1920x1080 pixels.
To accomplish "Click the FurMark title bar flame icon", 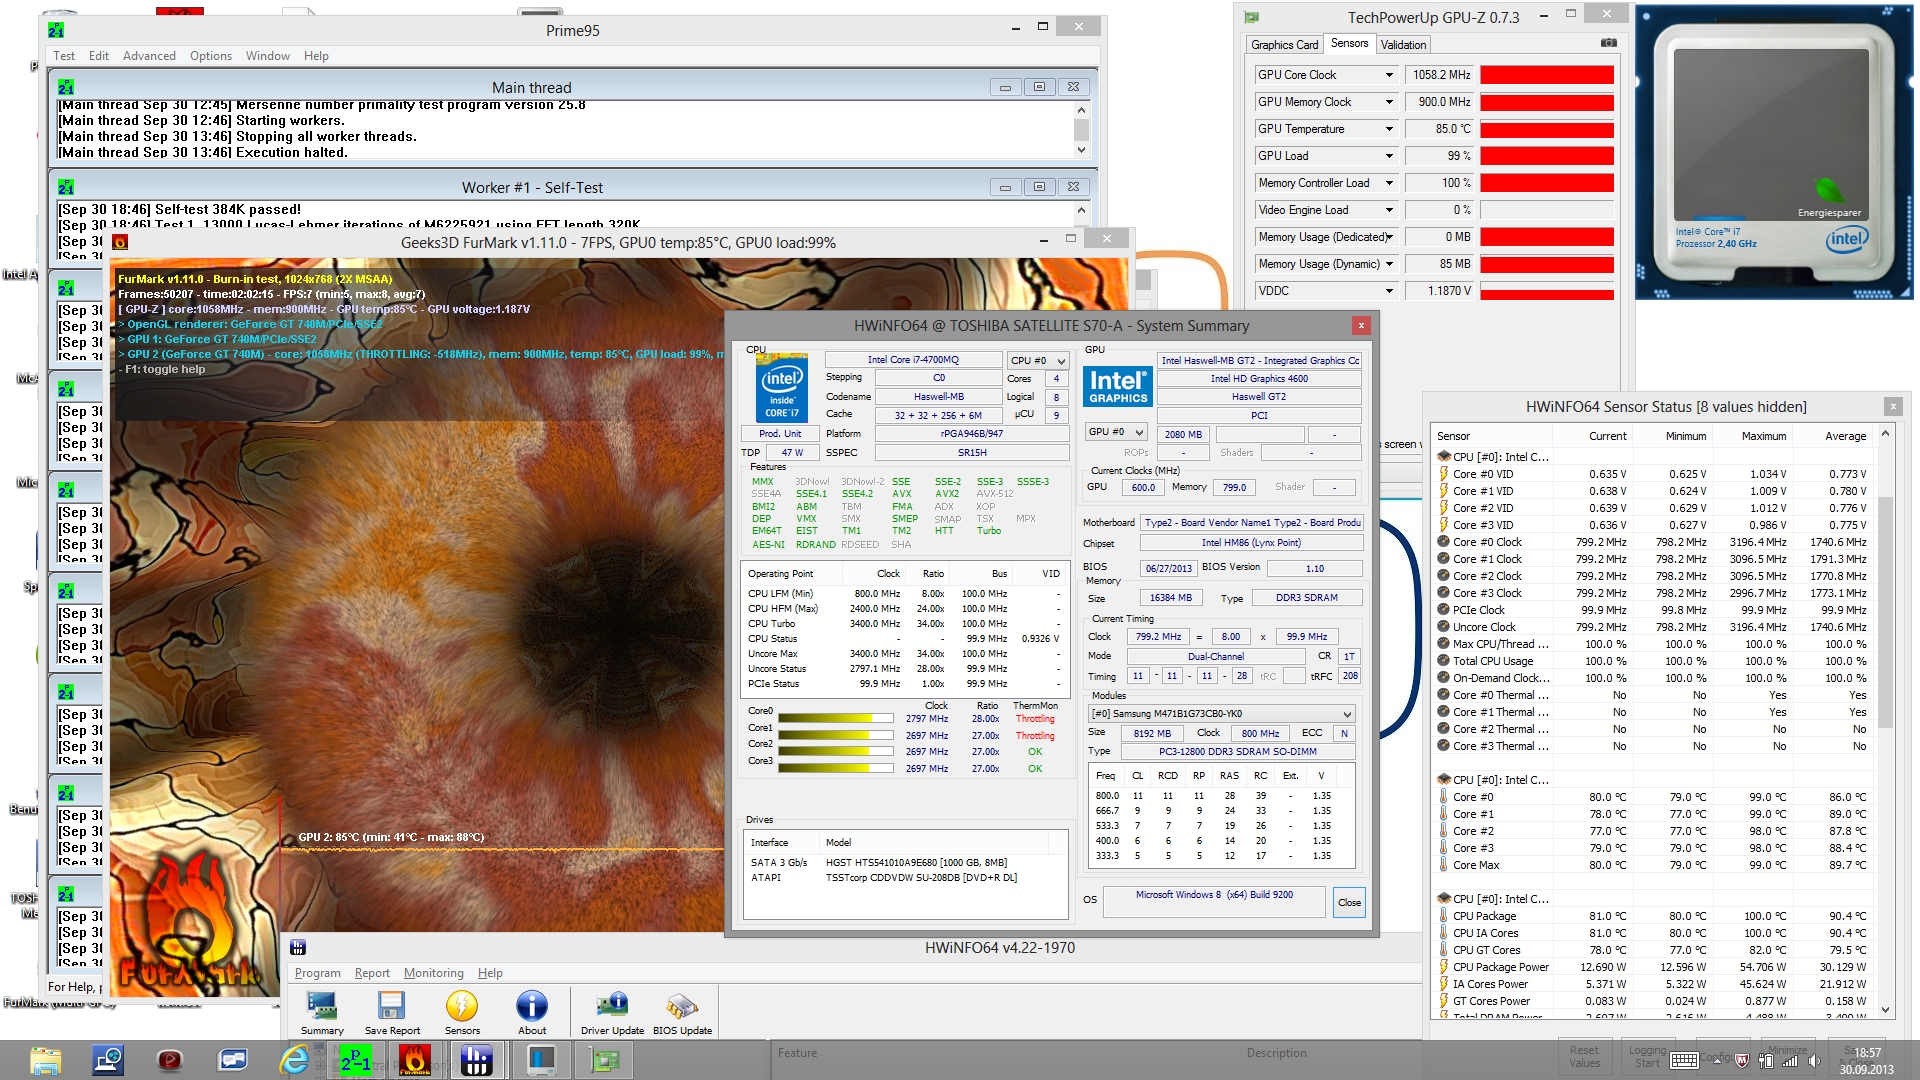I will (x=120, y=242).
